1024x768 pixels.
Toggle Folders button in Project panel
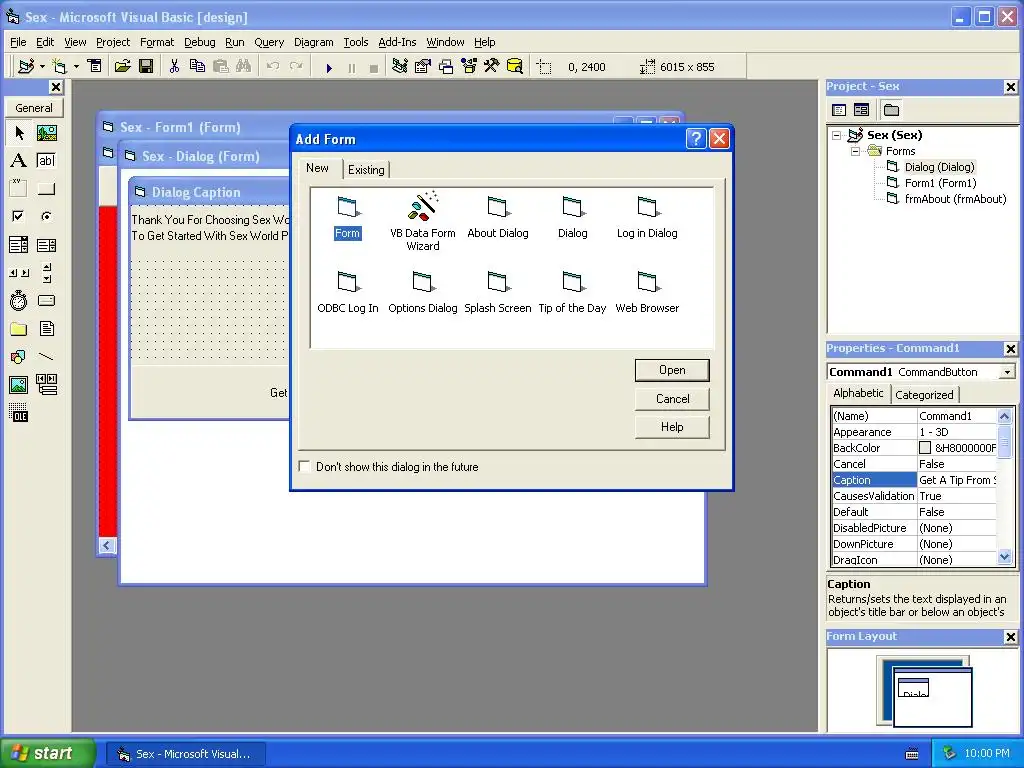(x=891, y=110)
